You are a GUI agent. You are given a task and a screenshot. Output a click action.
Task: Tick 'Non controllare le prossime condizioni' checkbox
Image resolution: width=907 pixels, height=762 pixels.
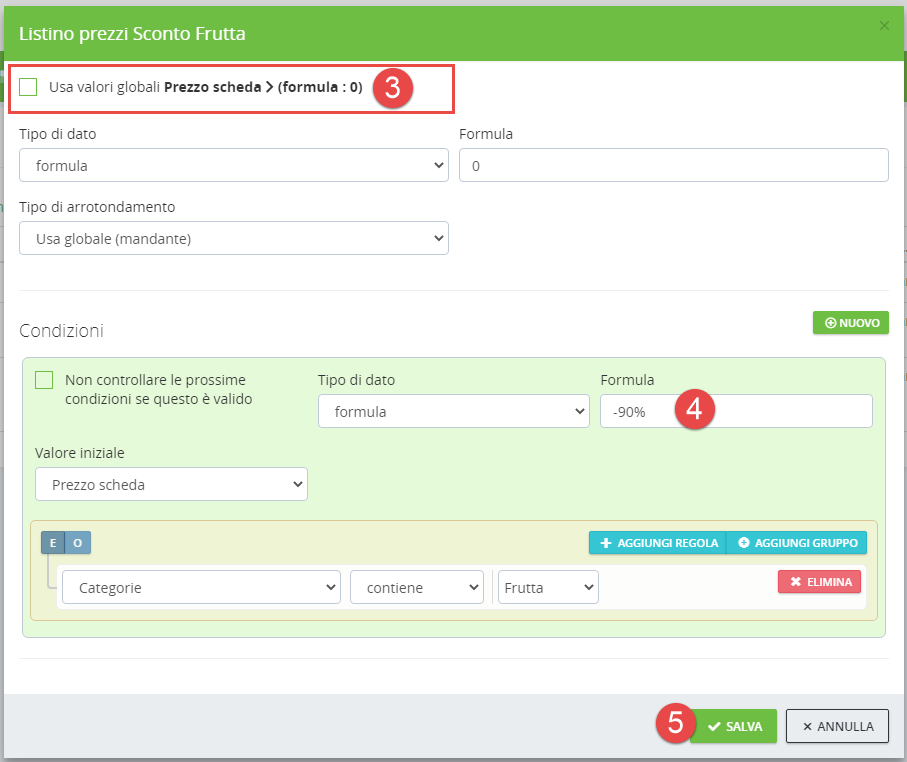pos(44,380)
